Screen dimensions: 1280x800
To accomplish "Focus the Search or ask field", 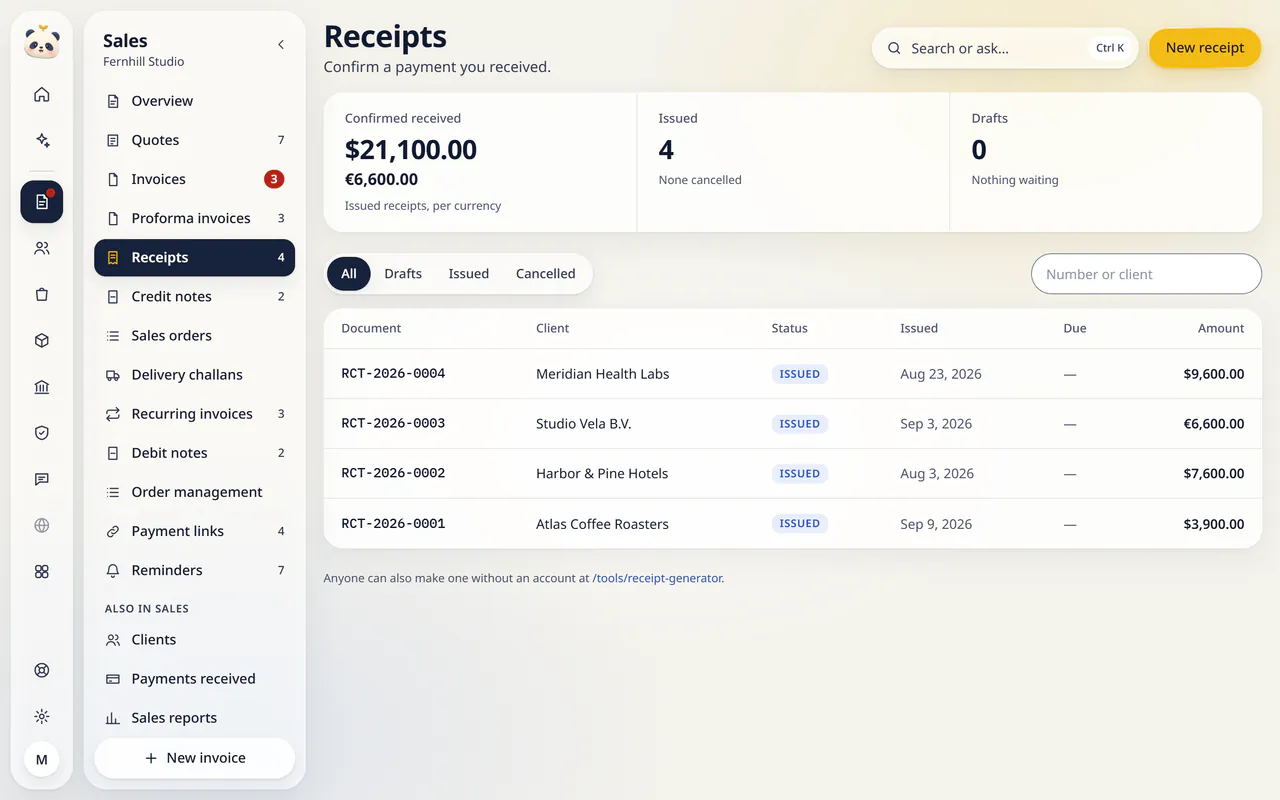I will 1005,48.
